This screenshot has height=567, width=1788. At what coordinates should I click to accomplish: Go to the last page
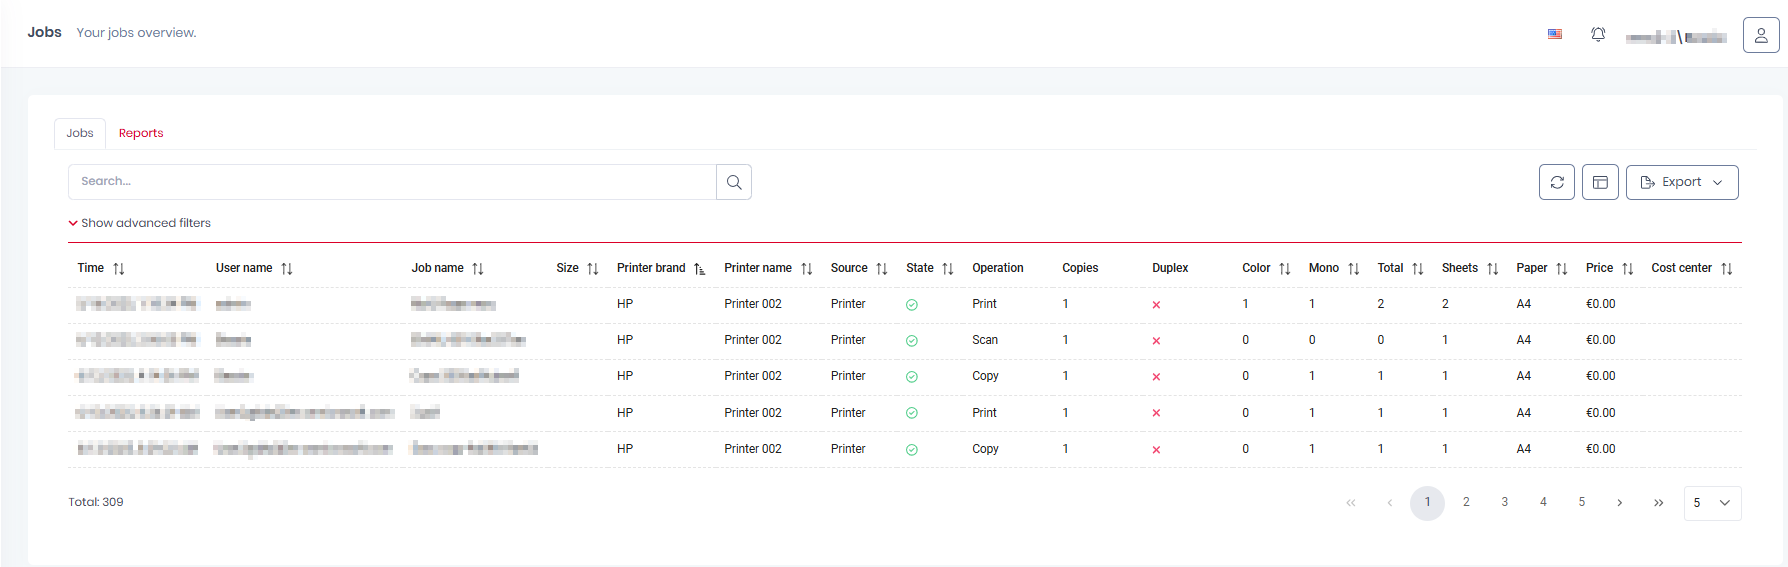[1658, 503]
